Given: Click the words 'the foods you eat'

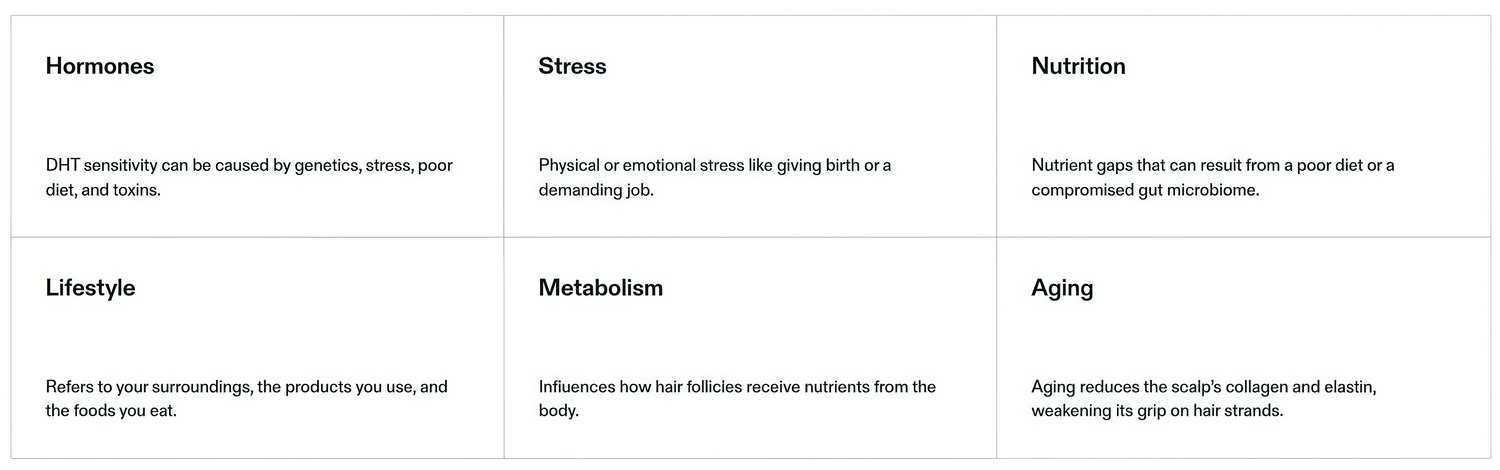Looking at the screenshot, I should point(111,410).
